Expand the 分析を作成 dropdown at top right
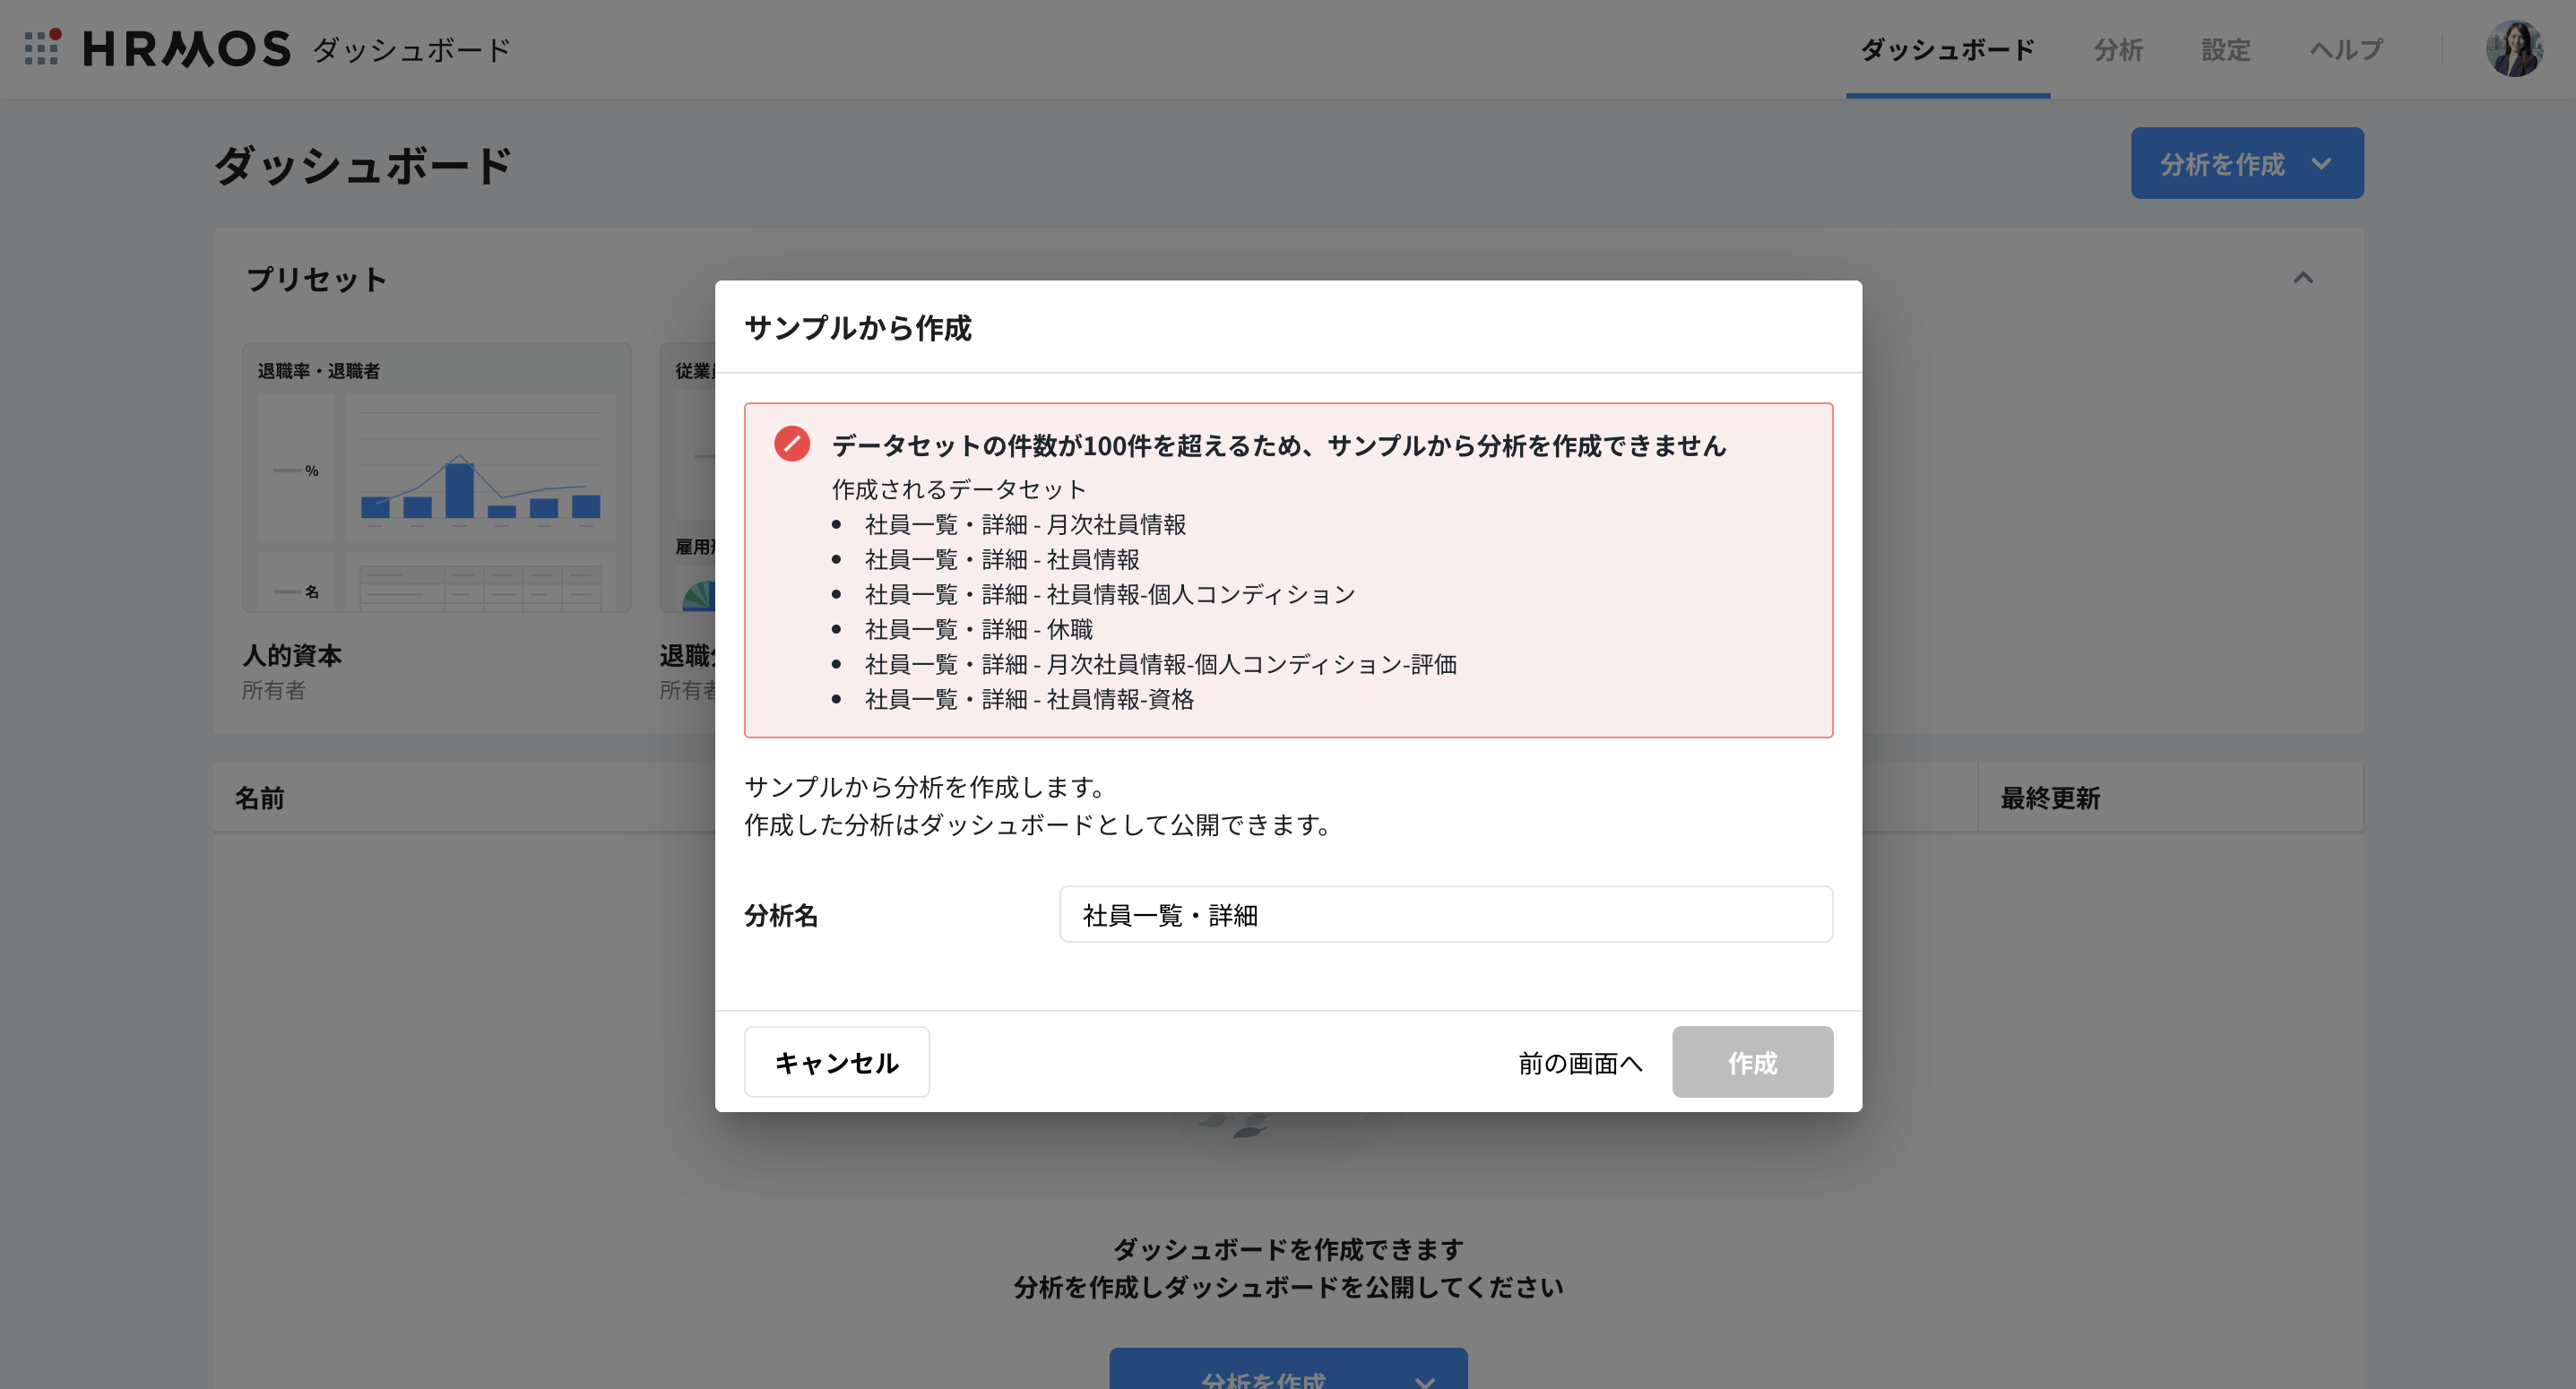This screenshot has height=1389, width=2576. (x=2247, y=162)
